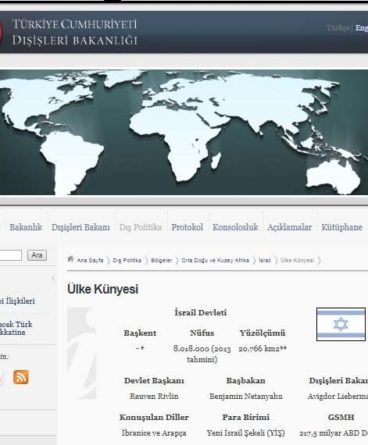Click the home icon in breadcrumb
Image resolution: width=368 pixels, height=445 pixels.
coord(70,259)
